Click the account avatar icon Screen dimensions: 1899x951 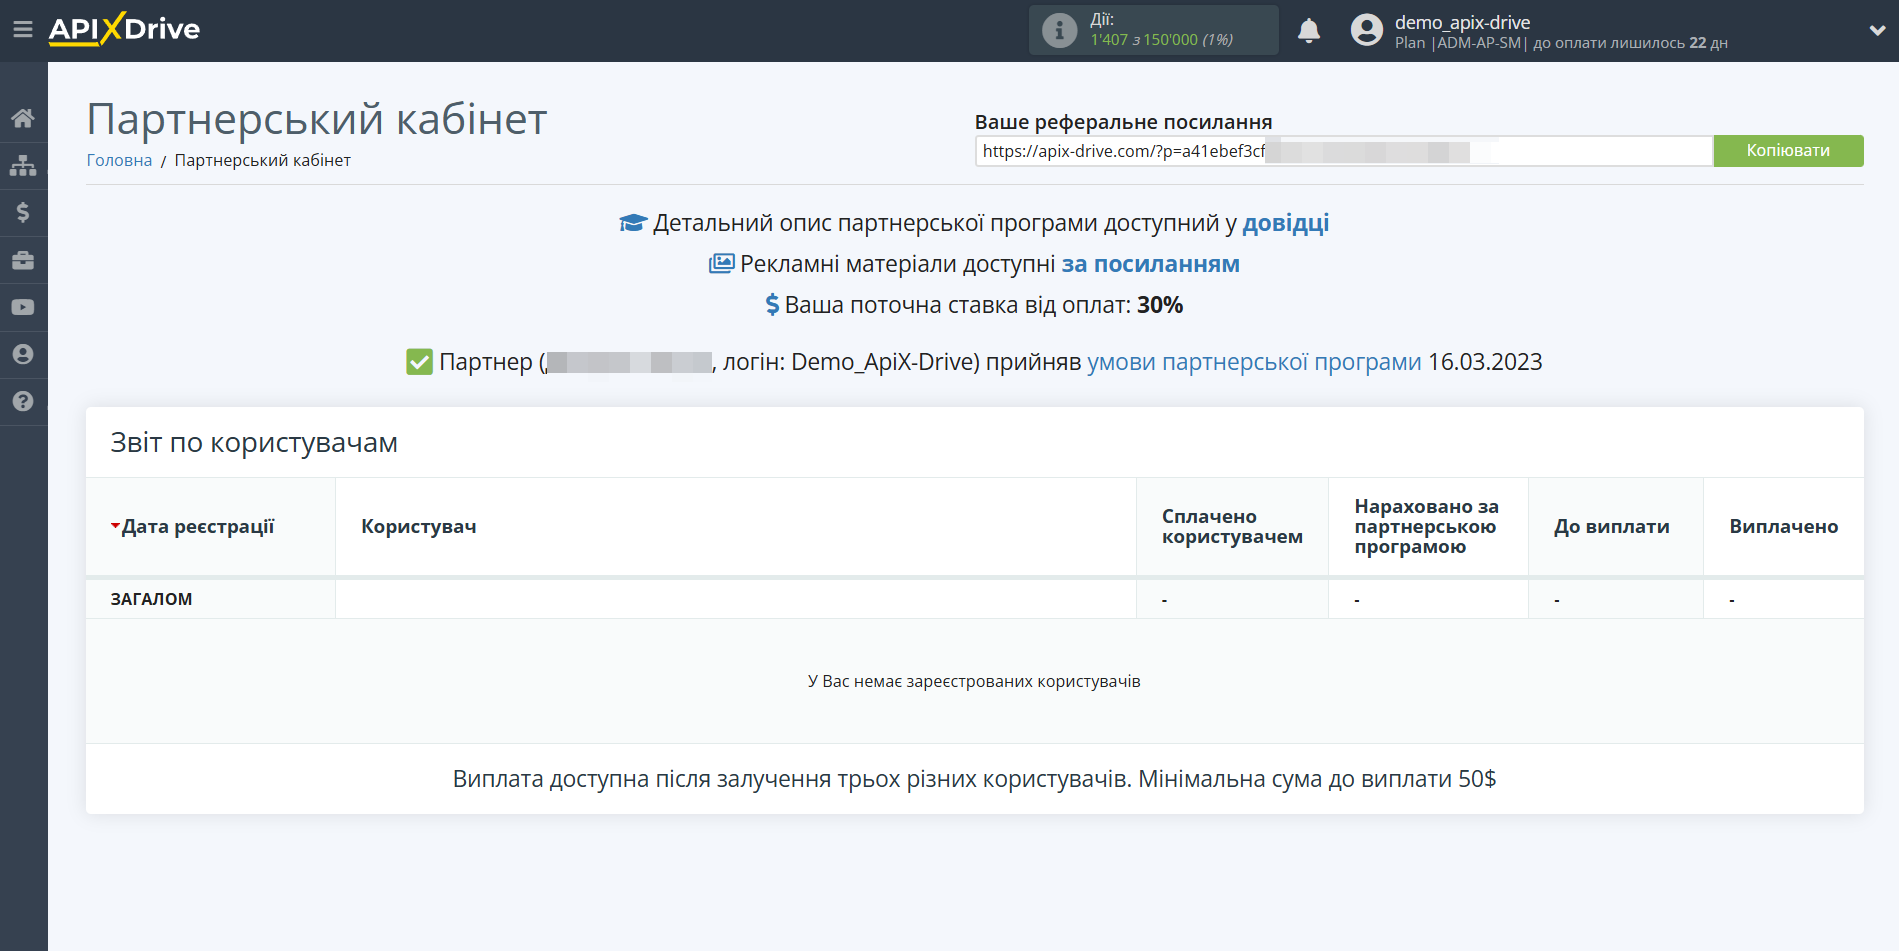[1366, 30]
